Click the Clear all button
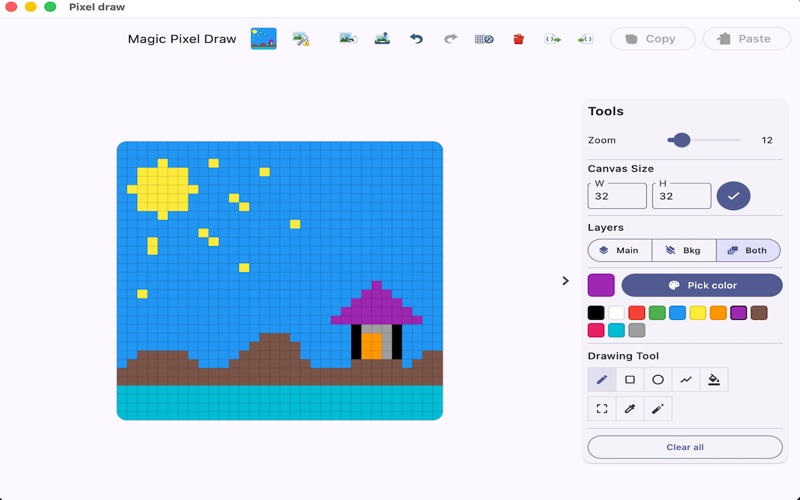The height and width of the screenshot is (500, 800). [685, 447]
